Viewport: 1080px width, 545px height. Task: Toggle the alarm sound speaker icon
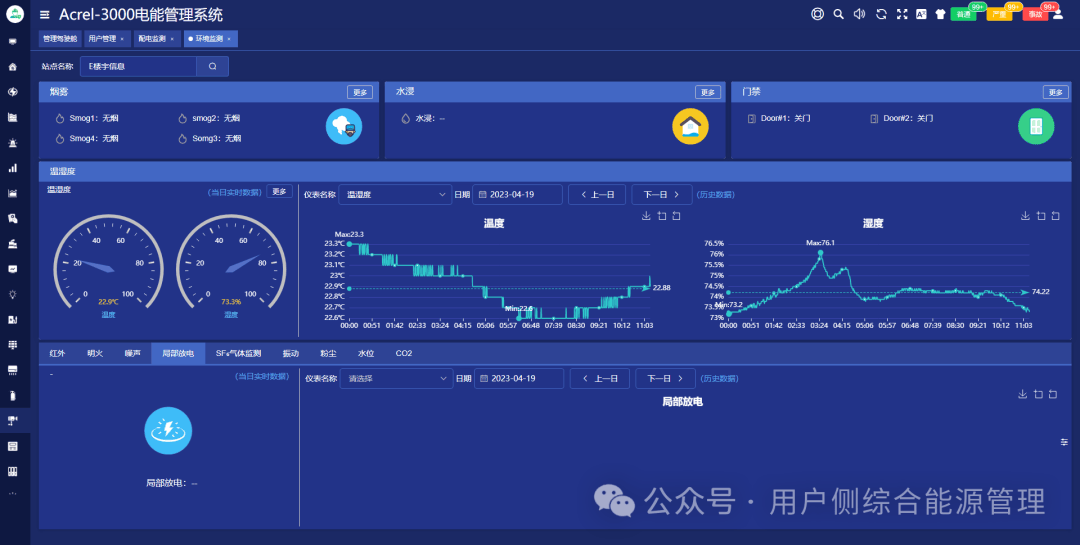(x=860, y=14)
